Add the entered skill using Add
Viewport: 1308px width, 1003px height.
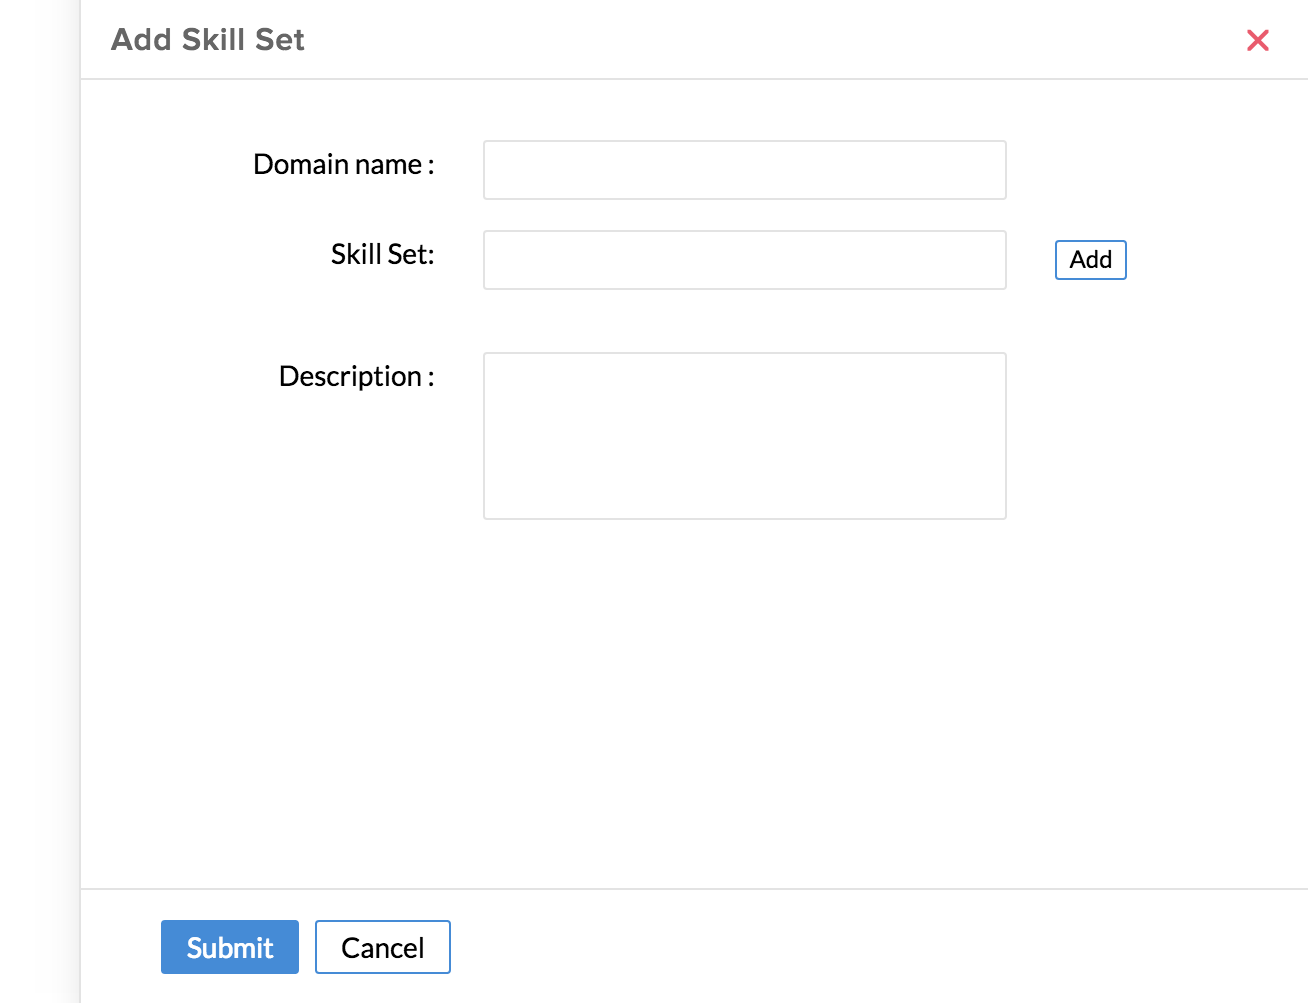coord(1090,260)
